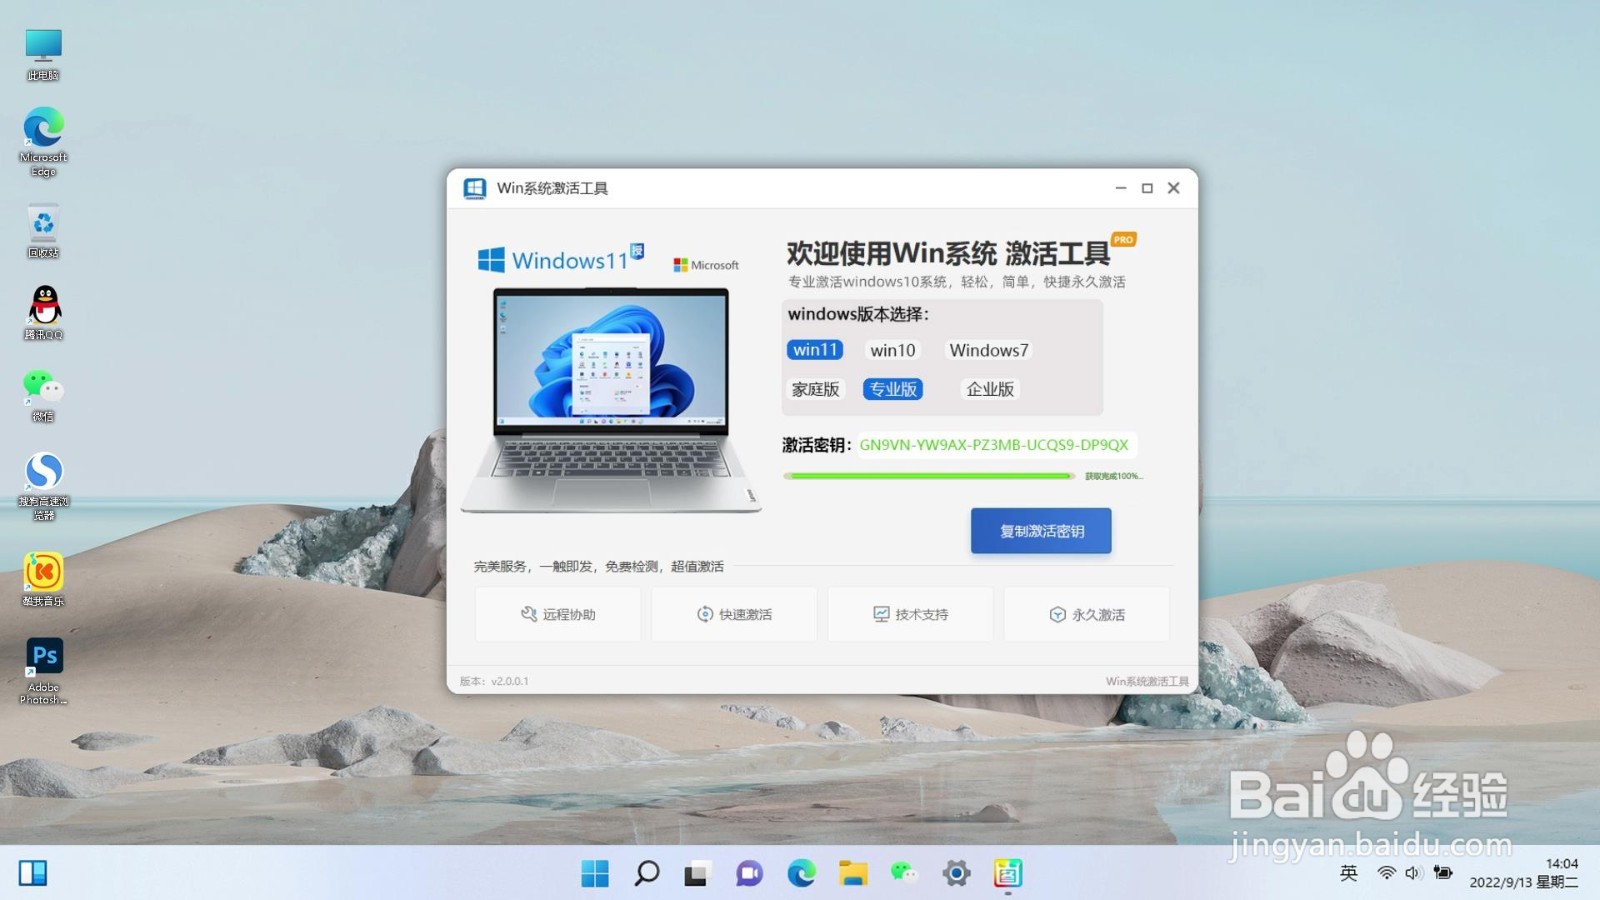Open the volume speaker tray icon
1600x900 pixels.
(x=1413, y=873)
